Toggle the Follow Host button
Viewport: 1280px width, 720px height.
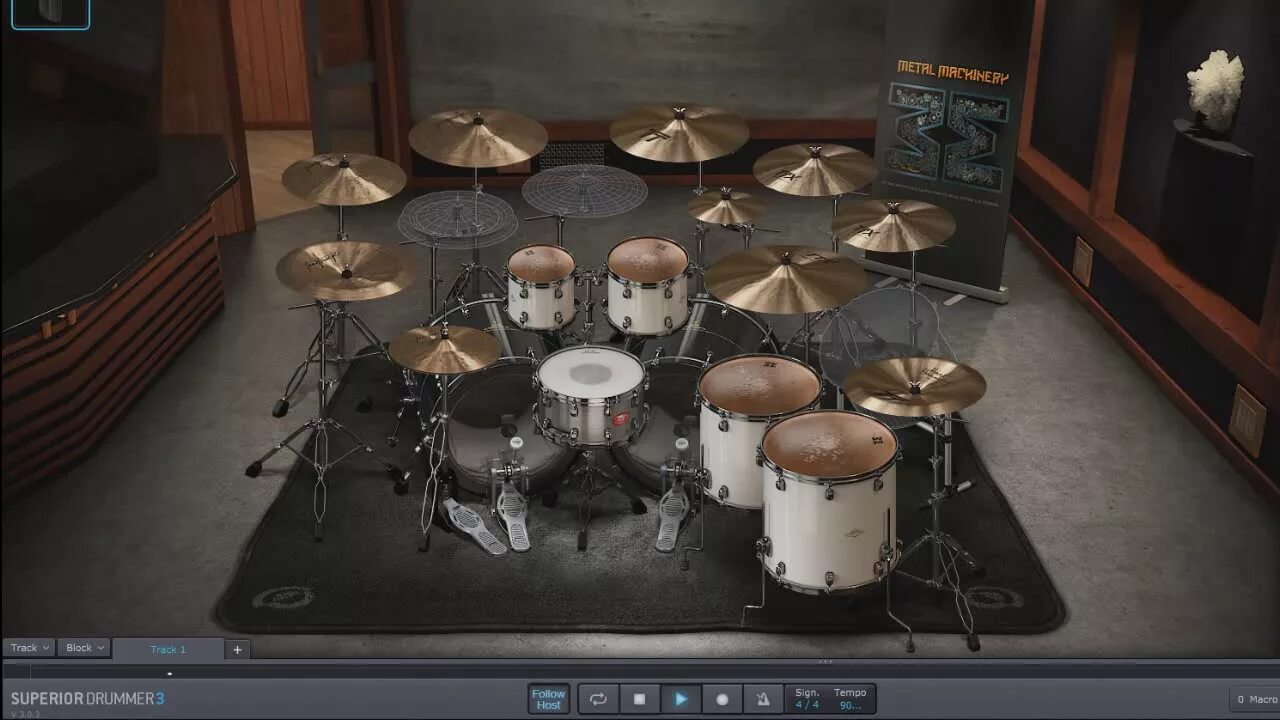548,699
